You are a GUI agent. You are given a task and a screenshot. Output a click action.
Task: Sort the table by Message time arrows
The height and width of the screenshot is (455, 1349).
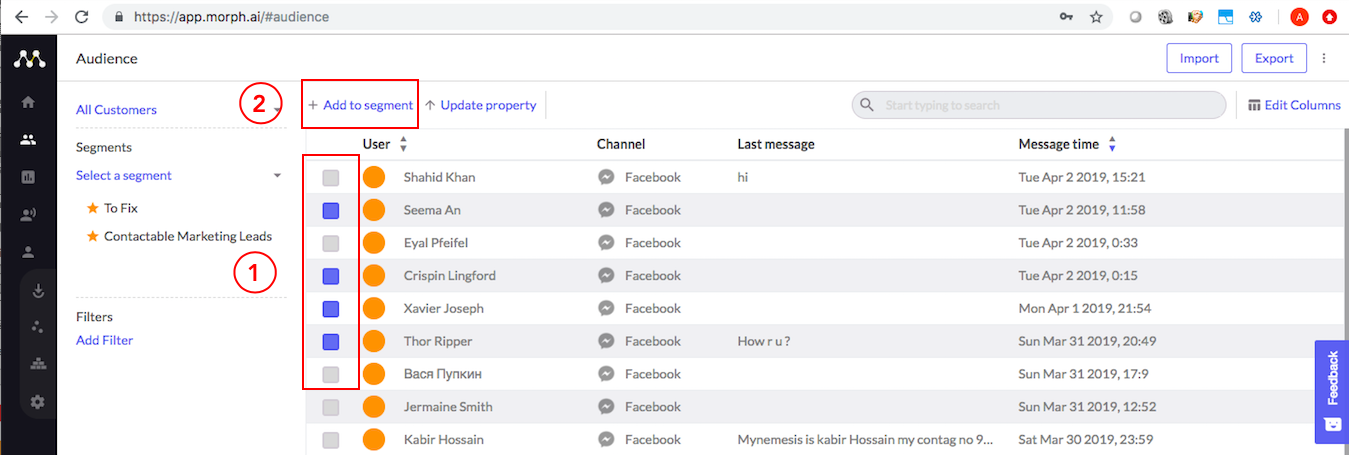1112,144
